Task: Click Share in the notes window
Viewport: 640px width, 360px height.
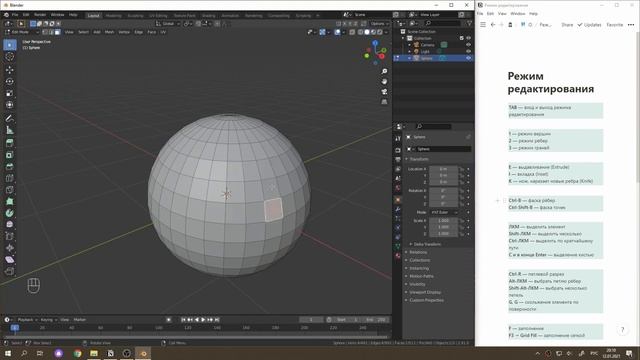Action: click(567, 25)
